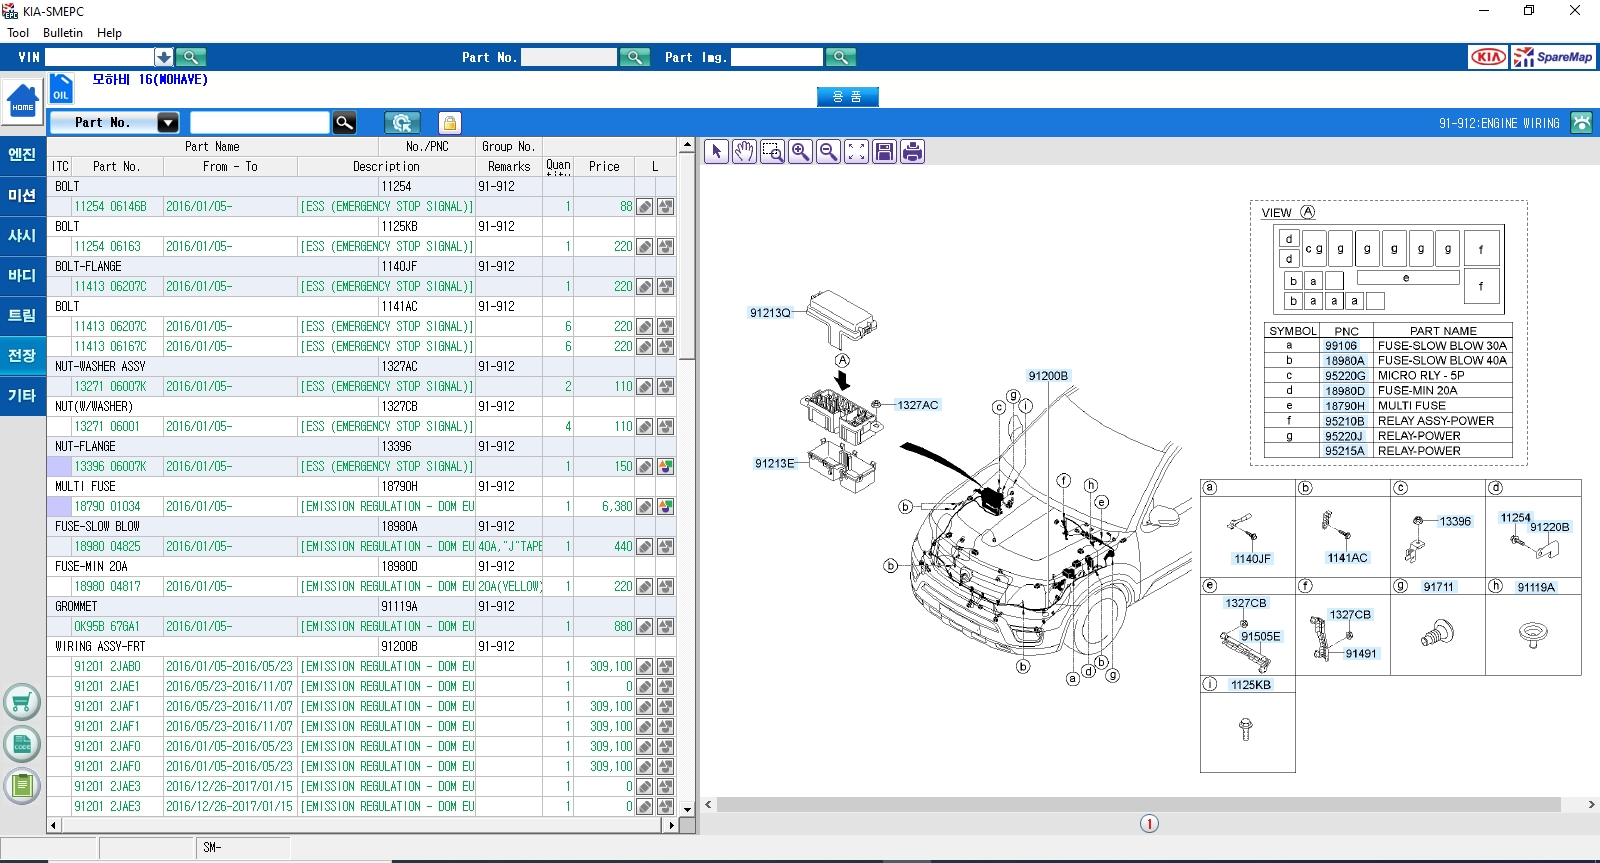This screenshot has width=1600, height=863.
Task: Print the diagram
Action: tap(912, 151)
